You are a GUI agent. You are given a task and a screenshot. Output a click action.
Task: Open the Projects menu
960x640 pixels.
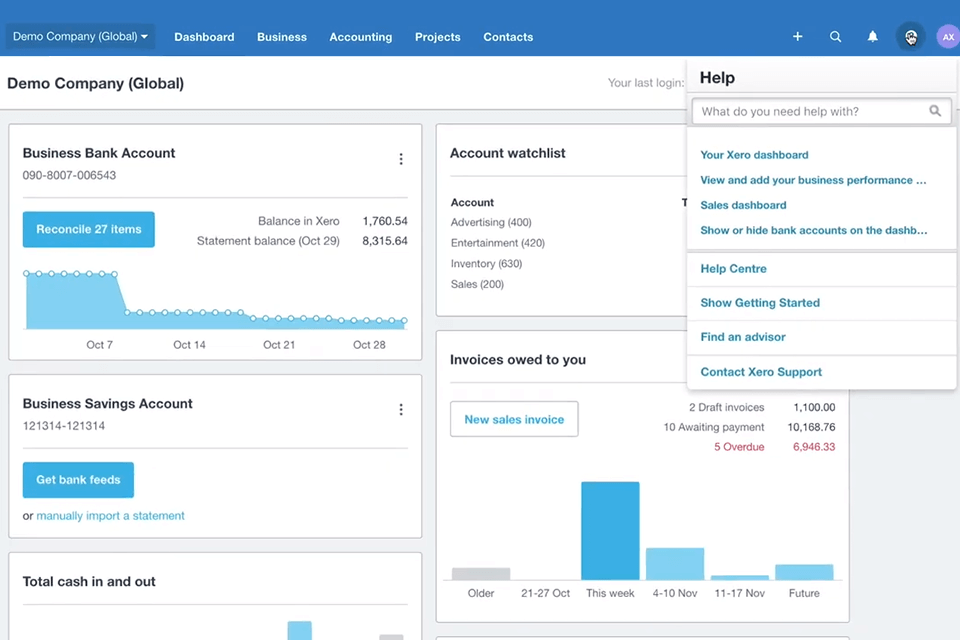[437, 37]
